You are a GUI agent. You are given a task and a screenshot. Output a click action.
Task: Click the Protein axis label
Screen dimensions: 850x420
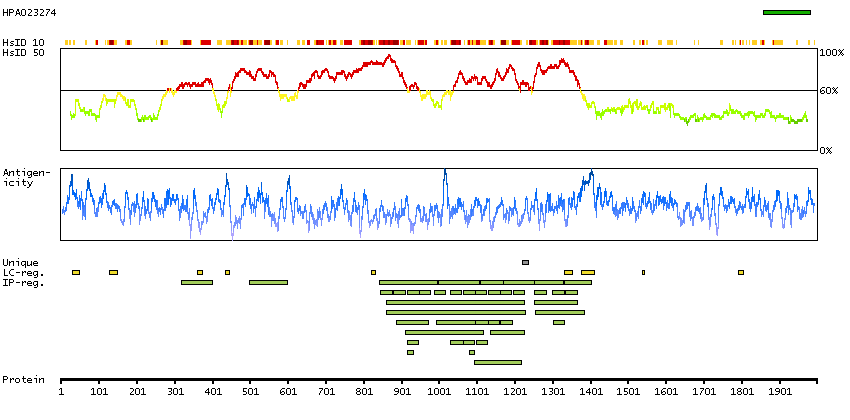pos(22,380)
